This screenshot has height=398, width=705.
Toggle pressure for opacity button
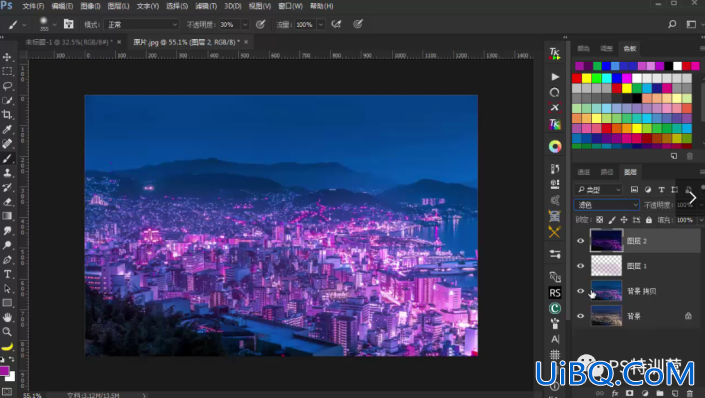[260, 24]
